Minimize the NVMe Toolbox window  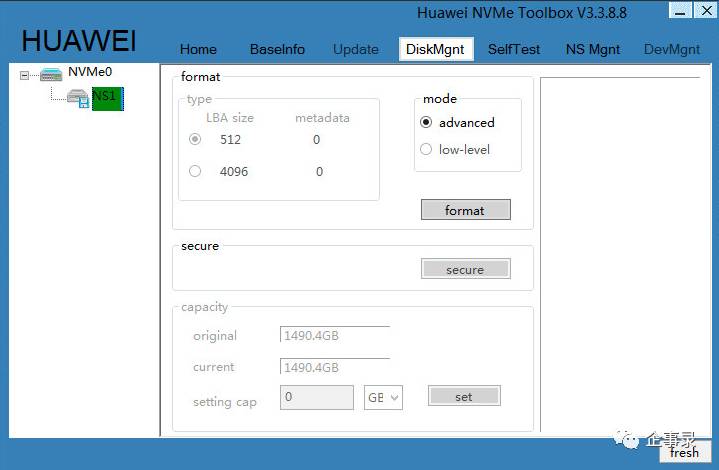pyautogui.click(x=680, y=11)
